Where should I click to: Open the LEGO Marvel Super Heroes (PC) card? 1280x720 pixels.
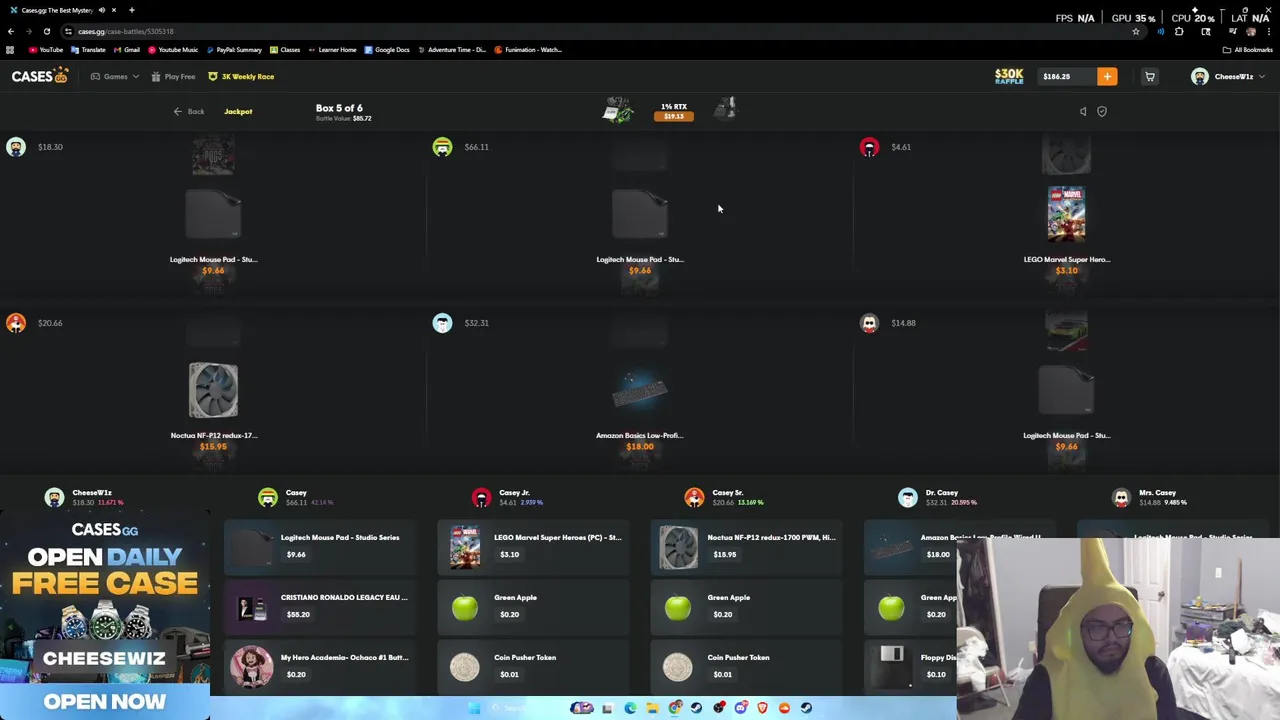(534, 546)
